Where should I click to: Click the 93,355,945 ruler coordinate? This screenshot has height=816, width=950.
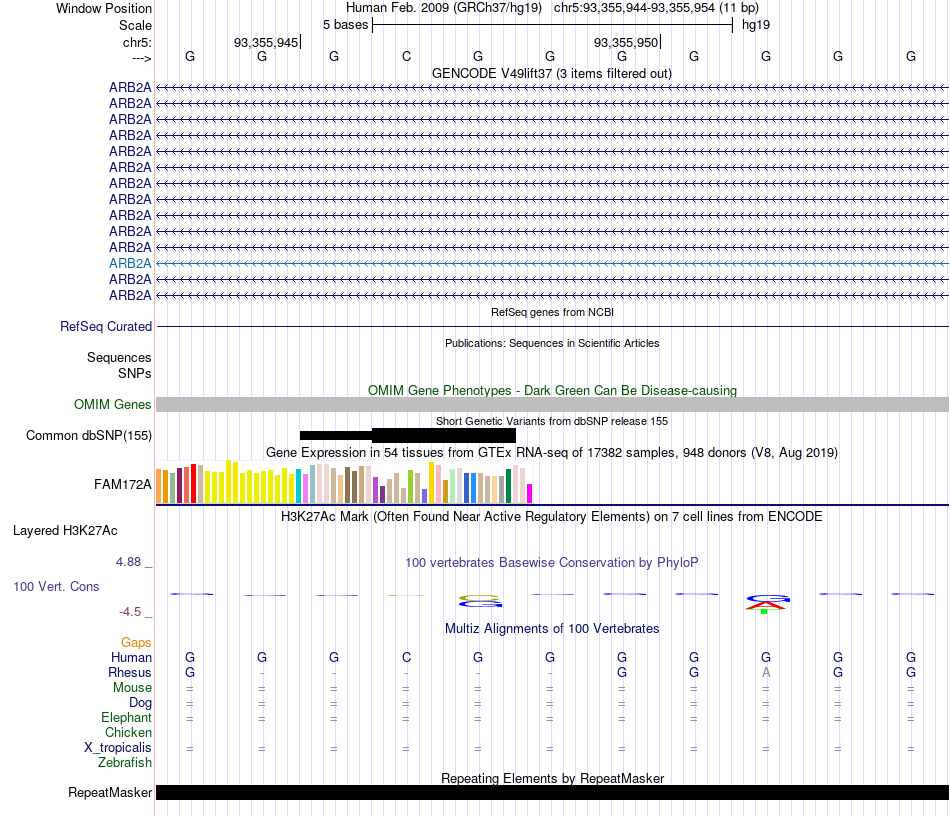click(x=266, y=42)
